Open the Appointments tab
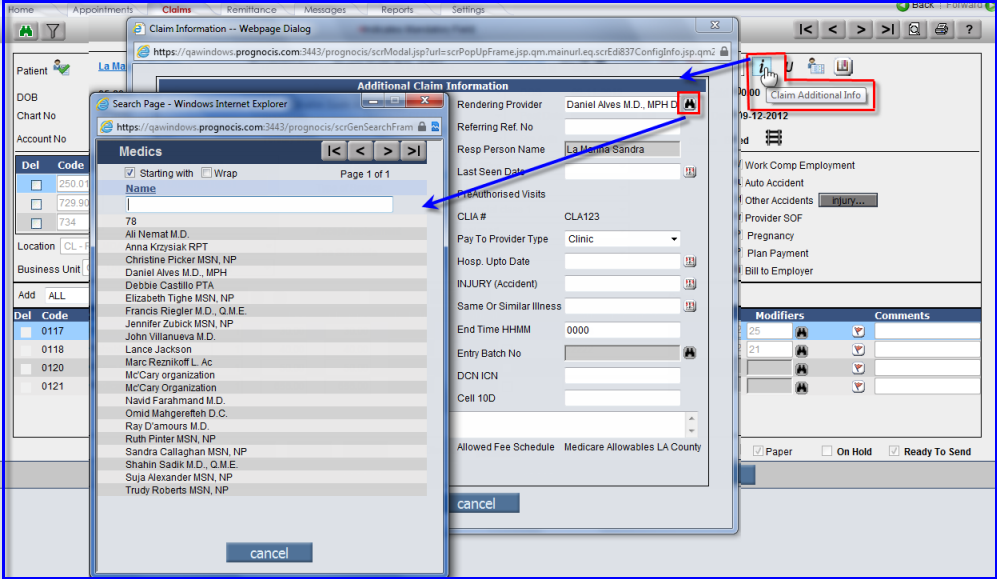 click(x=102, y=10)
